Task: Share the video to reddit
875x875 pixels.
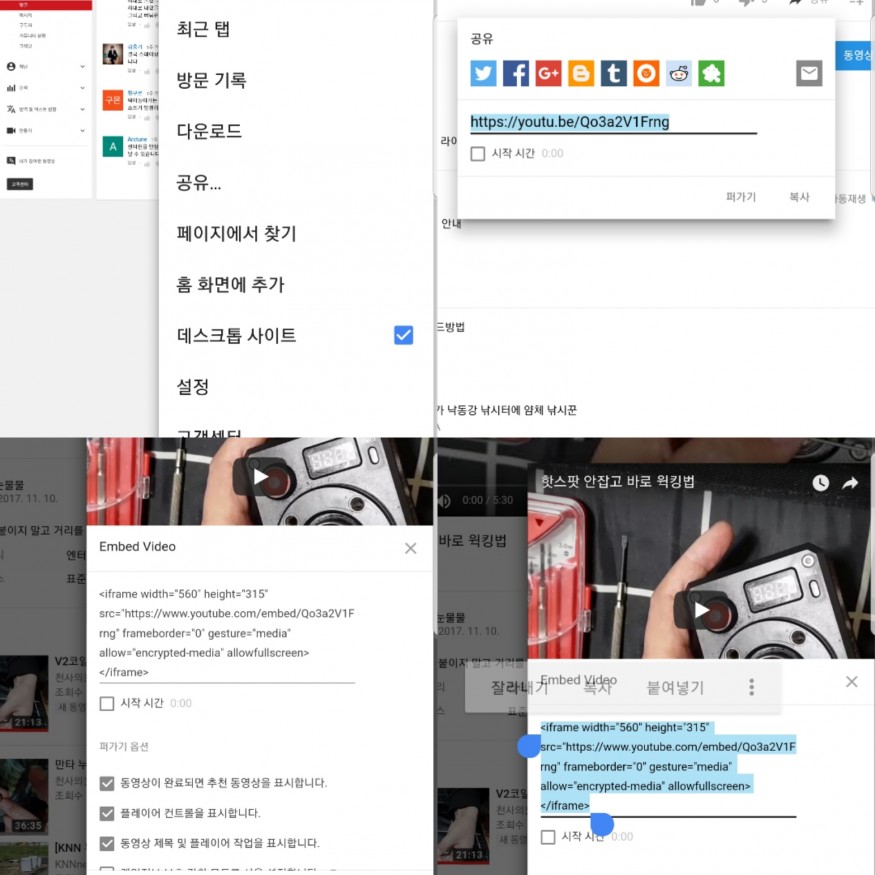Action: (x=679, y=74)
